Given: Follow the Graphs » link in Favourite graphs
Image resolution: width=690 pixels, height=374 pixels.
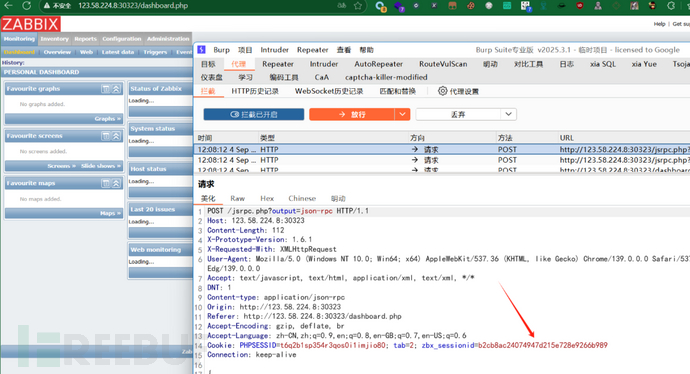Looking at the screenshot, I should [x=107, y=119].
